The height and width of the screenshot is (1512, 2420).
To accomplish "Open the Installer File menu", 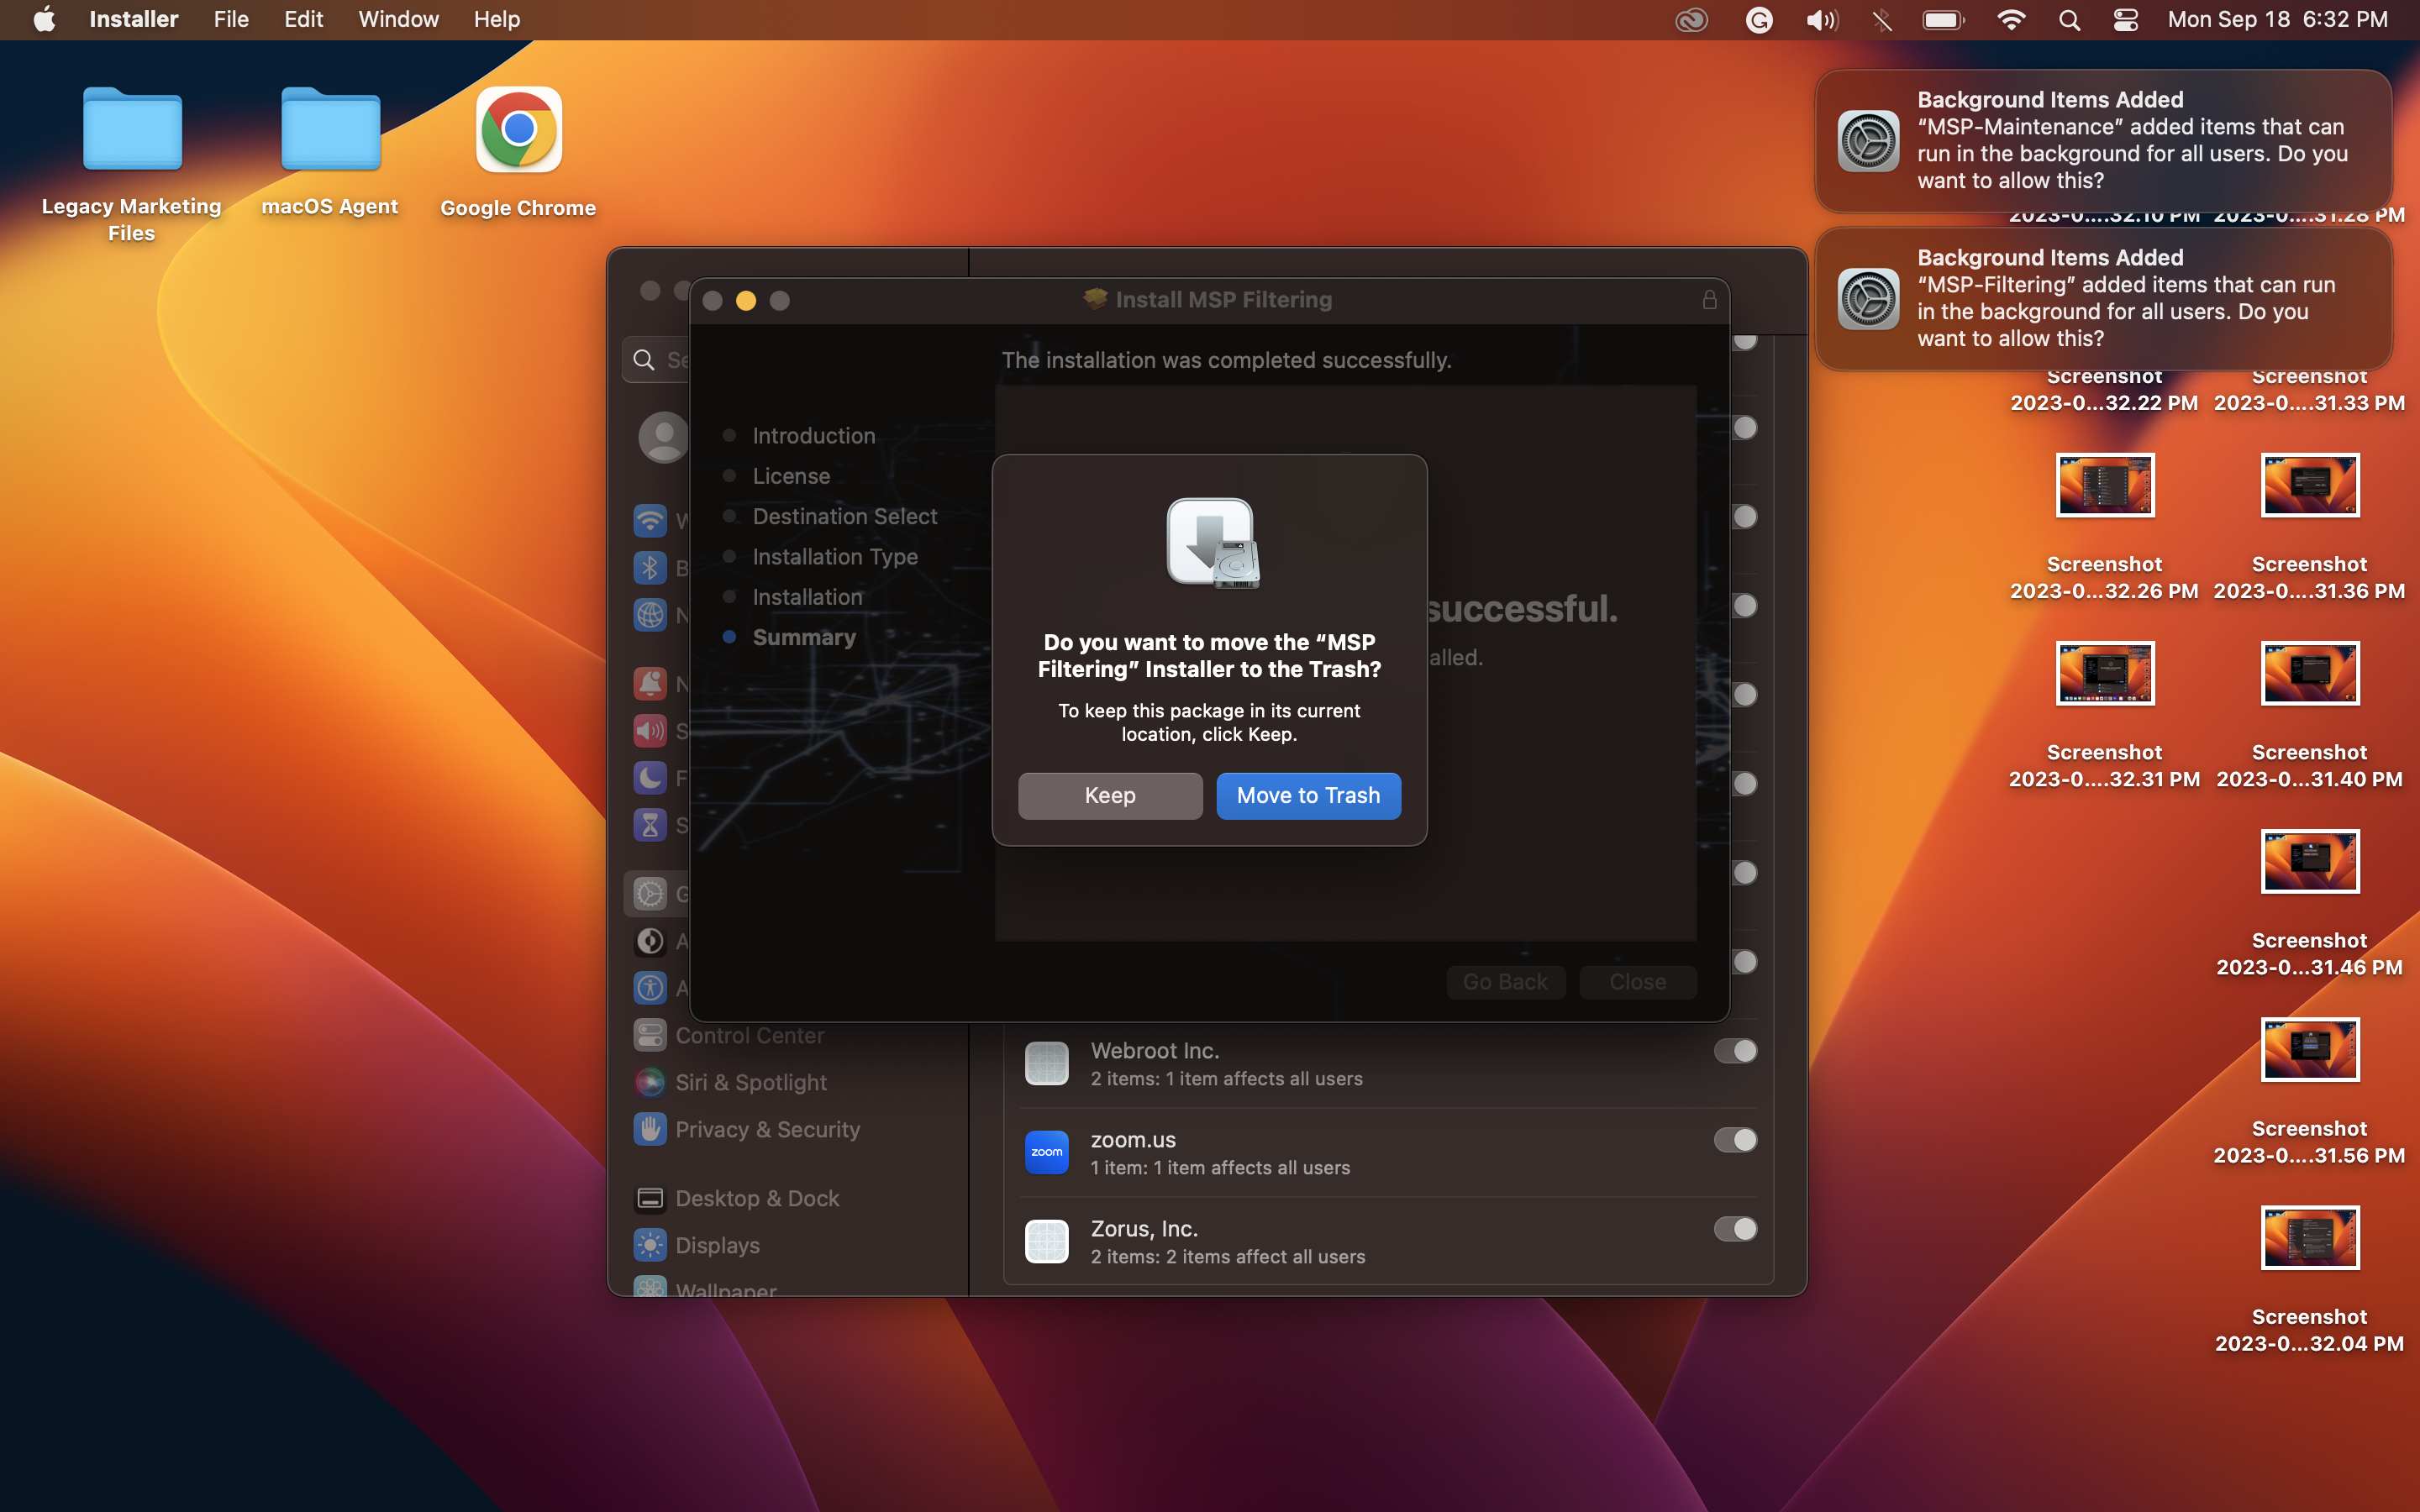I will [x=230, y=19].
